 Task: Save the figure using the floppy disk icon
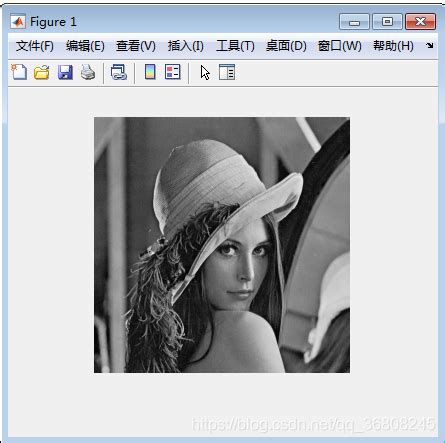coord(65,72)
